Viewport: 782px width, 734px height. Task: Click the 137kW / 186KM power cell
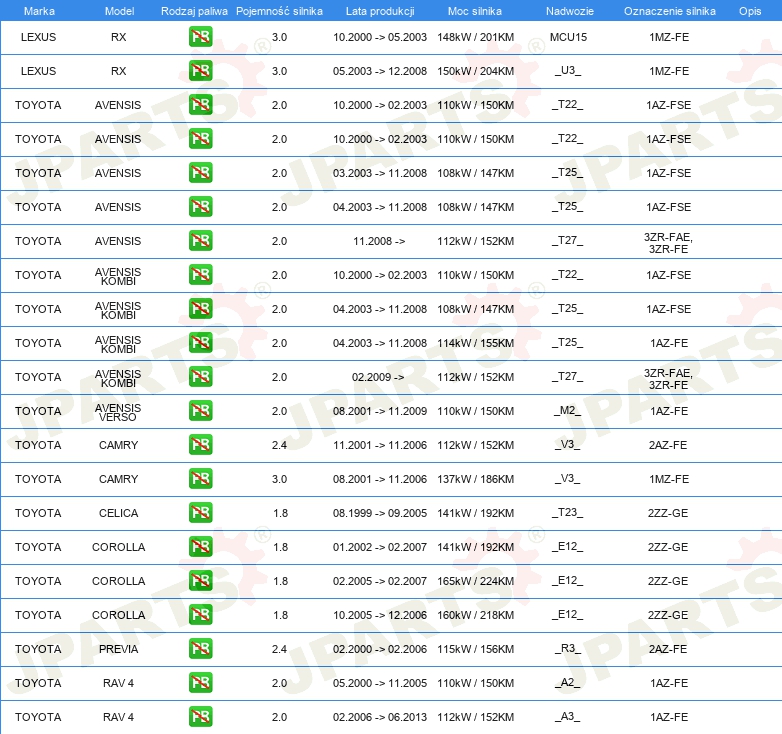click(x=475, y=479)
